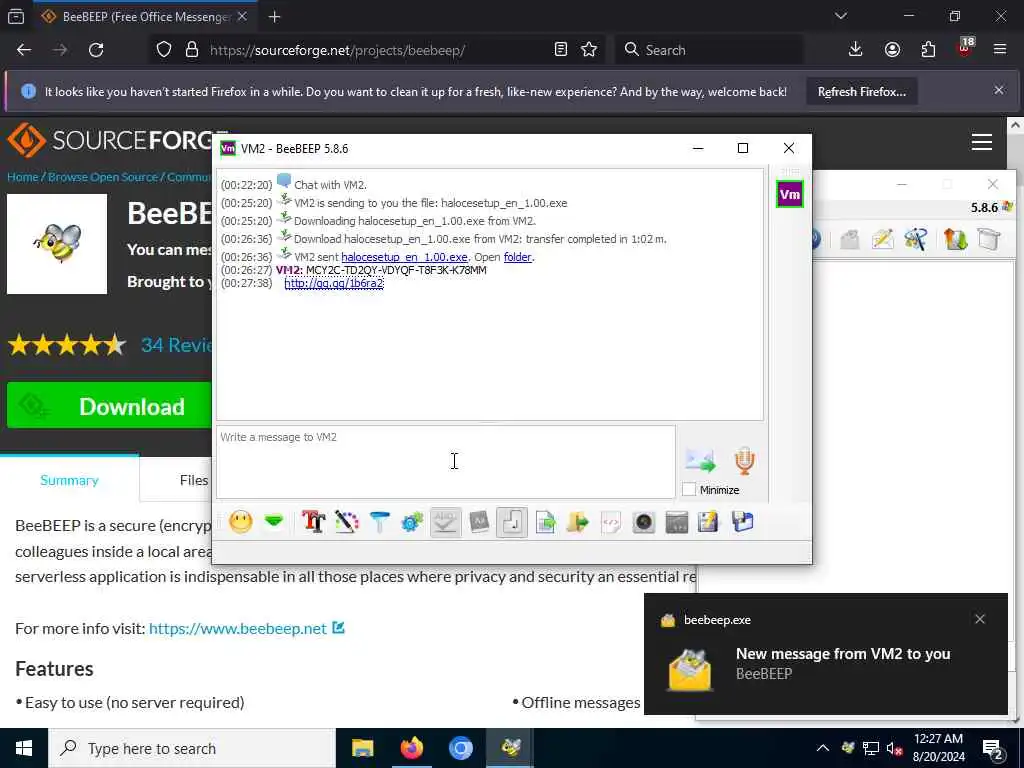Record voice message with microphone icon
Viewport: 1024px width, 768px height.
click(744, 460)
